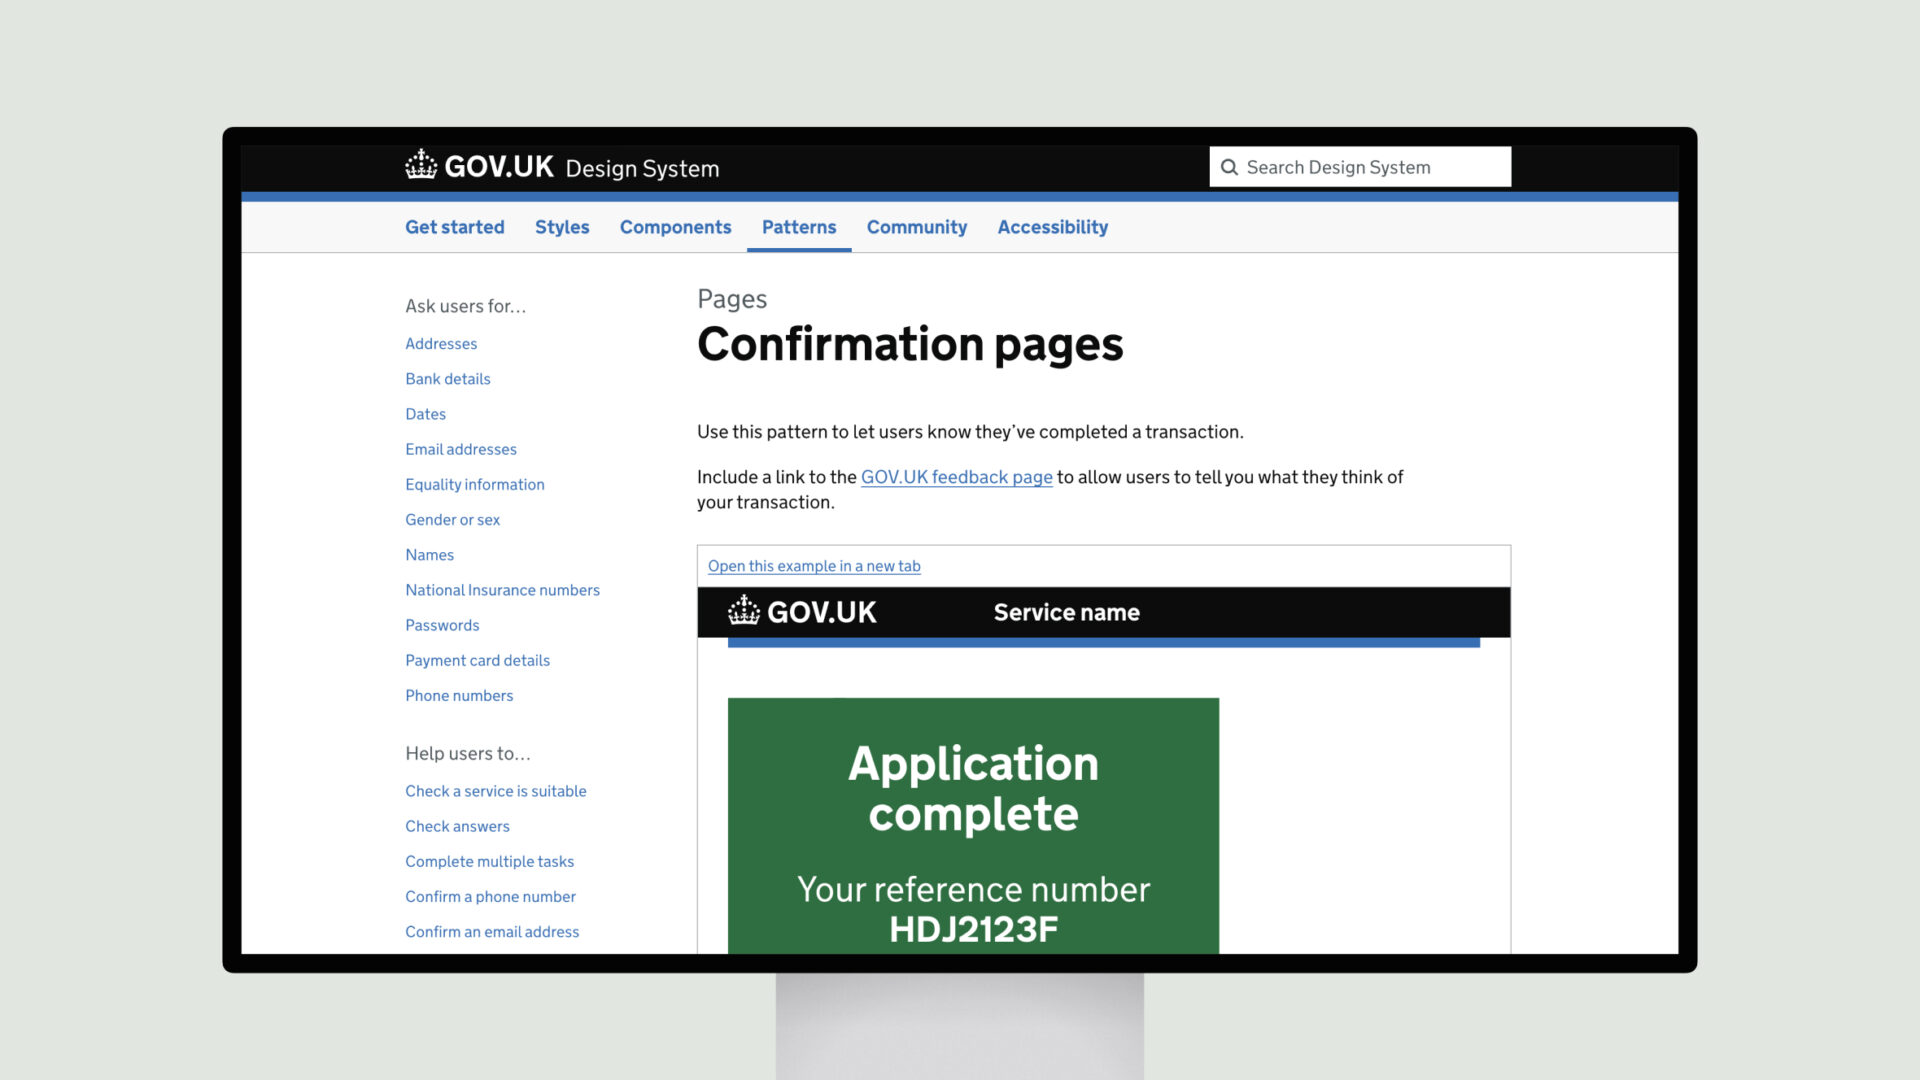Open the Check answers pattern

pos(458,826)
